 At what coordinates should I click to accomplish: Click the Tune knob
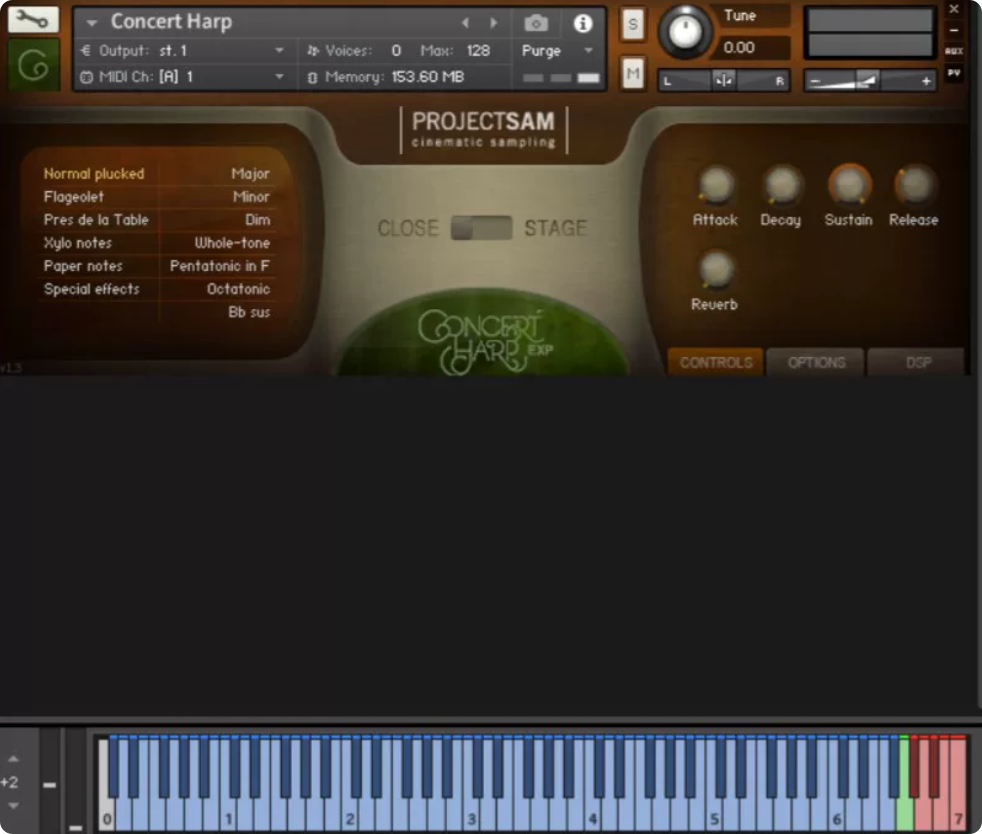click(x=685, y=31)
